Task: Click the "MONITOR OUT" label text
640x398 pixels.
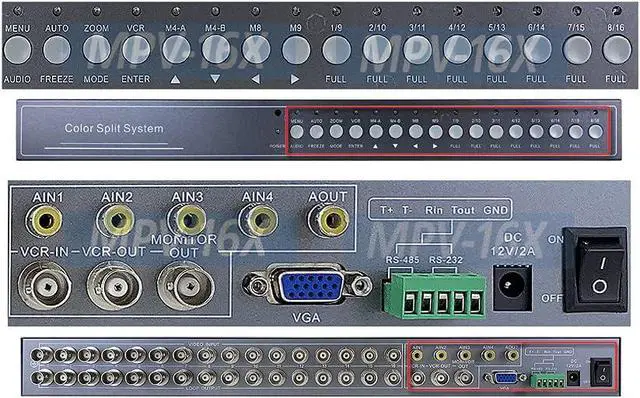Action: [x=184, y=246]
